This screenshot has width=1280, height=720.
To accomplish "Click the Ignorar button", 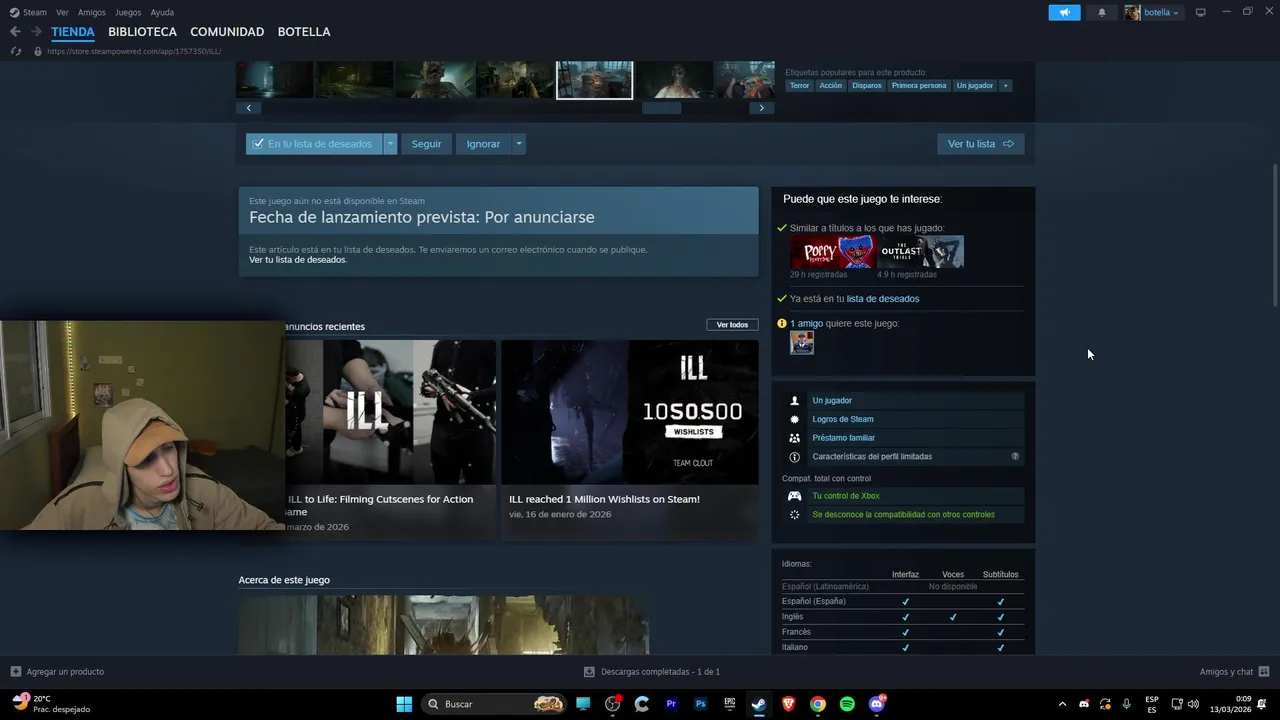I will [483, 144].
